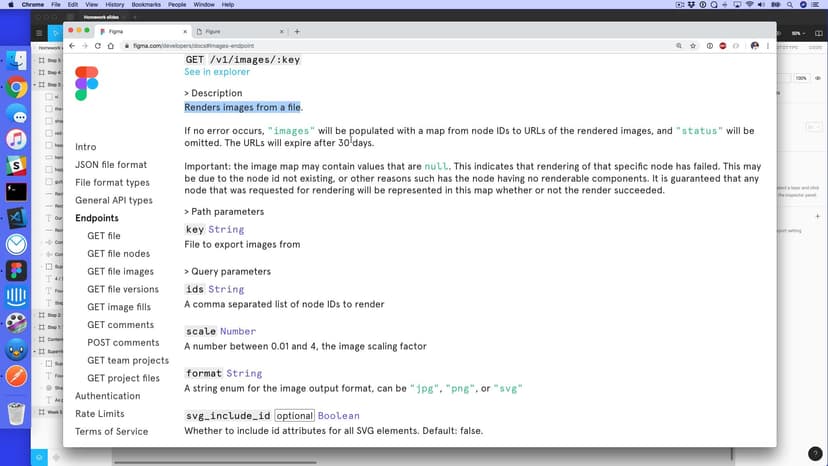Open Finder from the dock
828x466 pixels.
pos(16,62)
